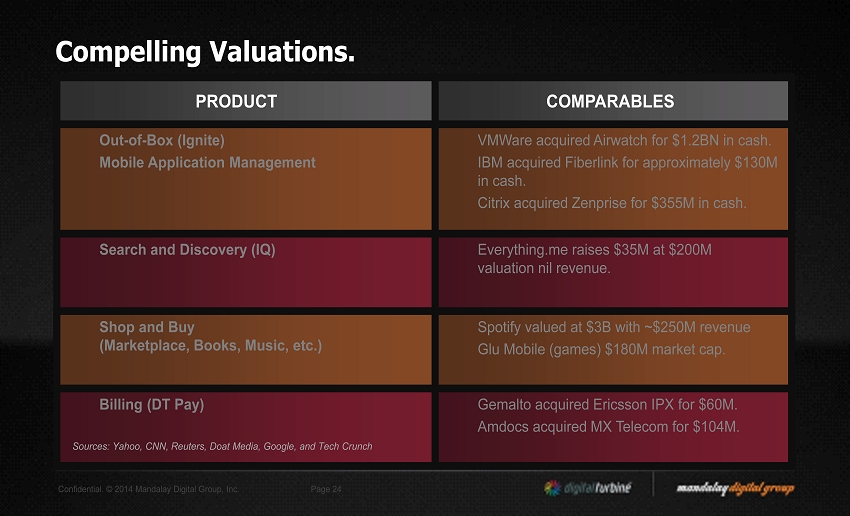Click VMWare acquired Airwatch line
Viewport: 850px width, 516px height.
point(625,140)
